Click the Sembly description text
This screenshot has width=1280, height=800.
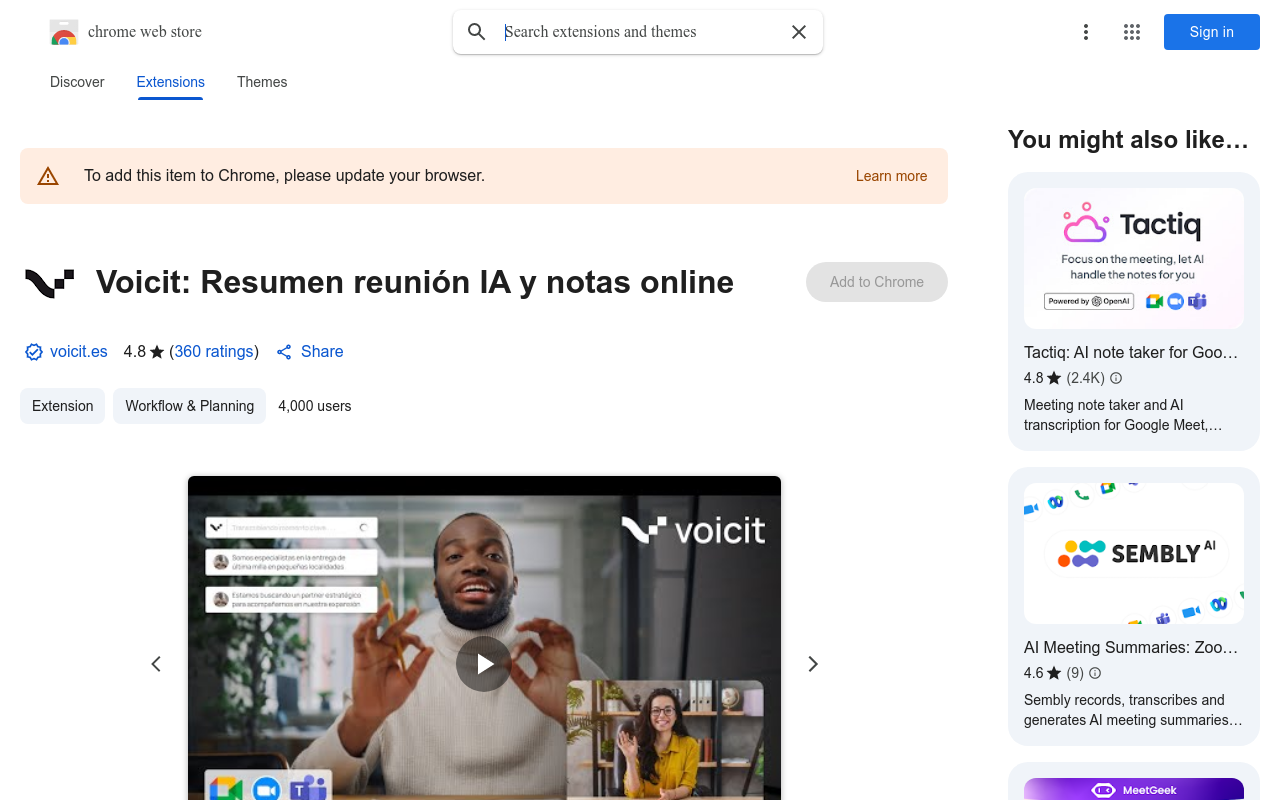tap(1133, 710)
